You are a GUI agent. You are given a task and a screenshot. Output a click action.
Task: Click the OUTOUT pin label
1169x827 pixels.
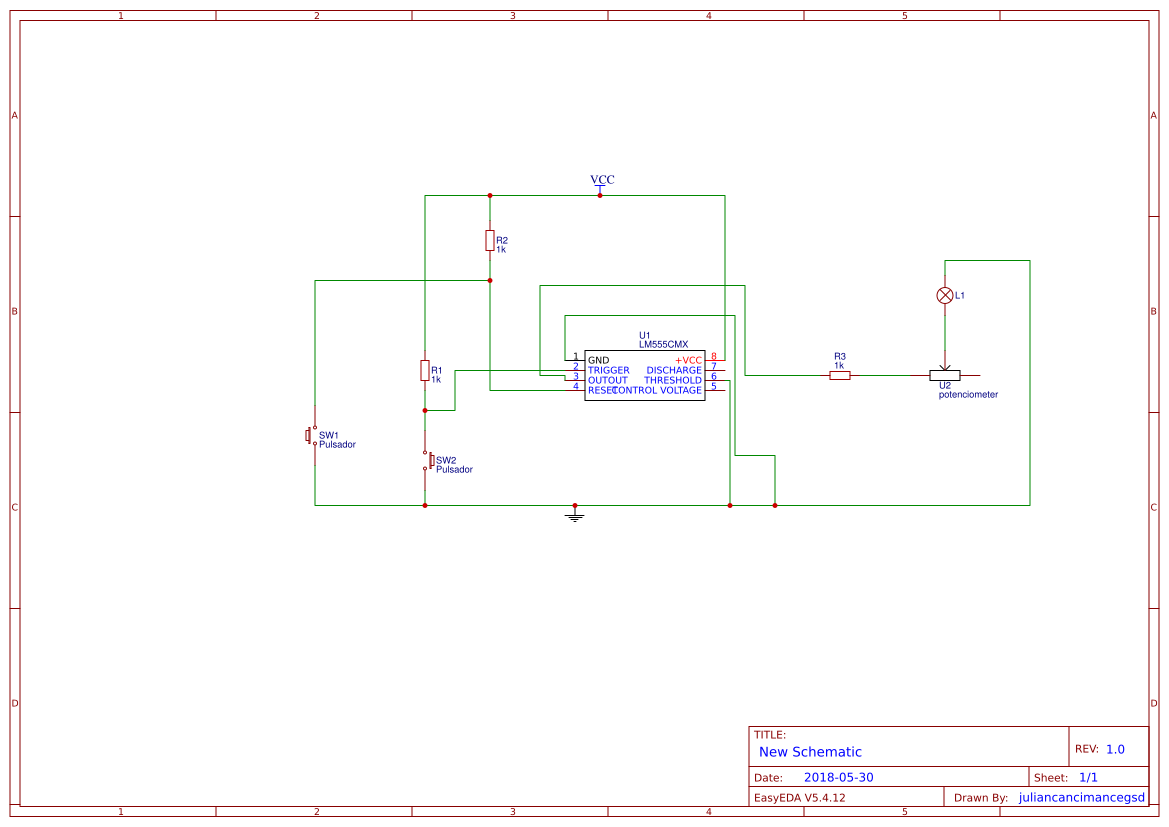[x=608, y=380]
